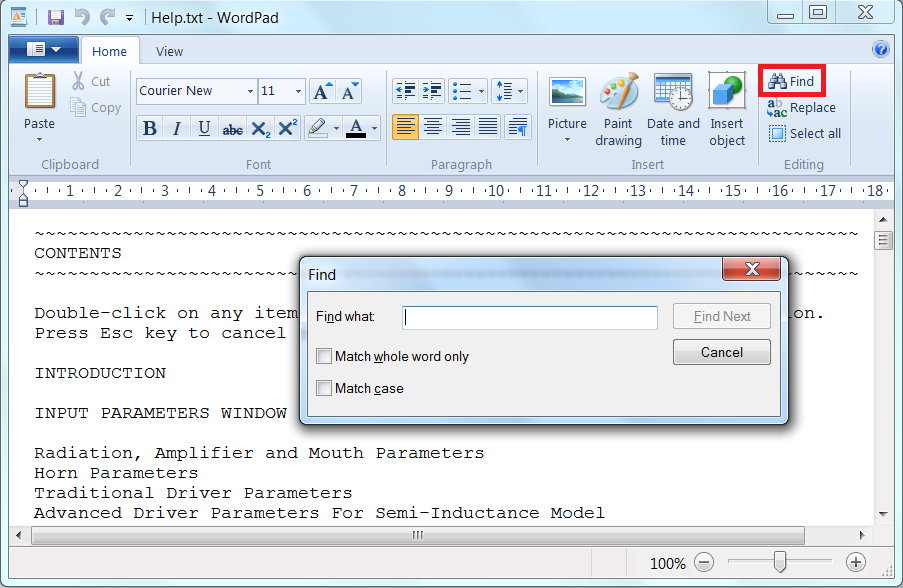Expand the text color dropdown arrow
The image size is (903, 588).
(374, 128)
